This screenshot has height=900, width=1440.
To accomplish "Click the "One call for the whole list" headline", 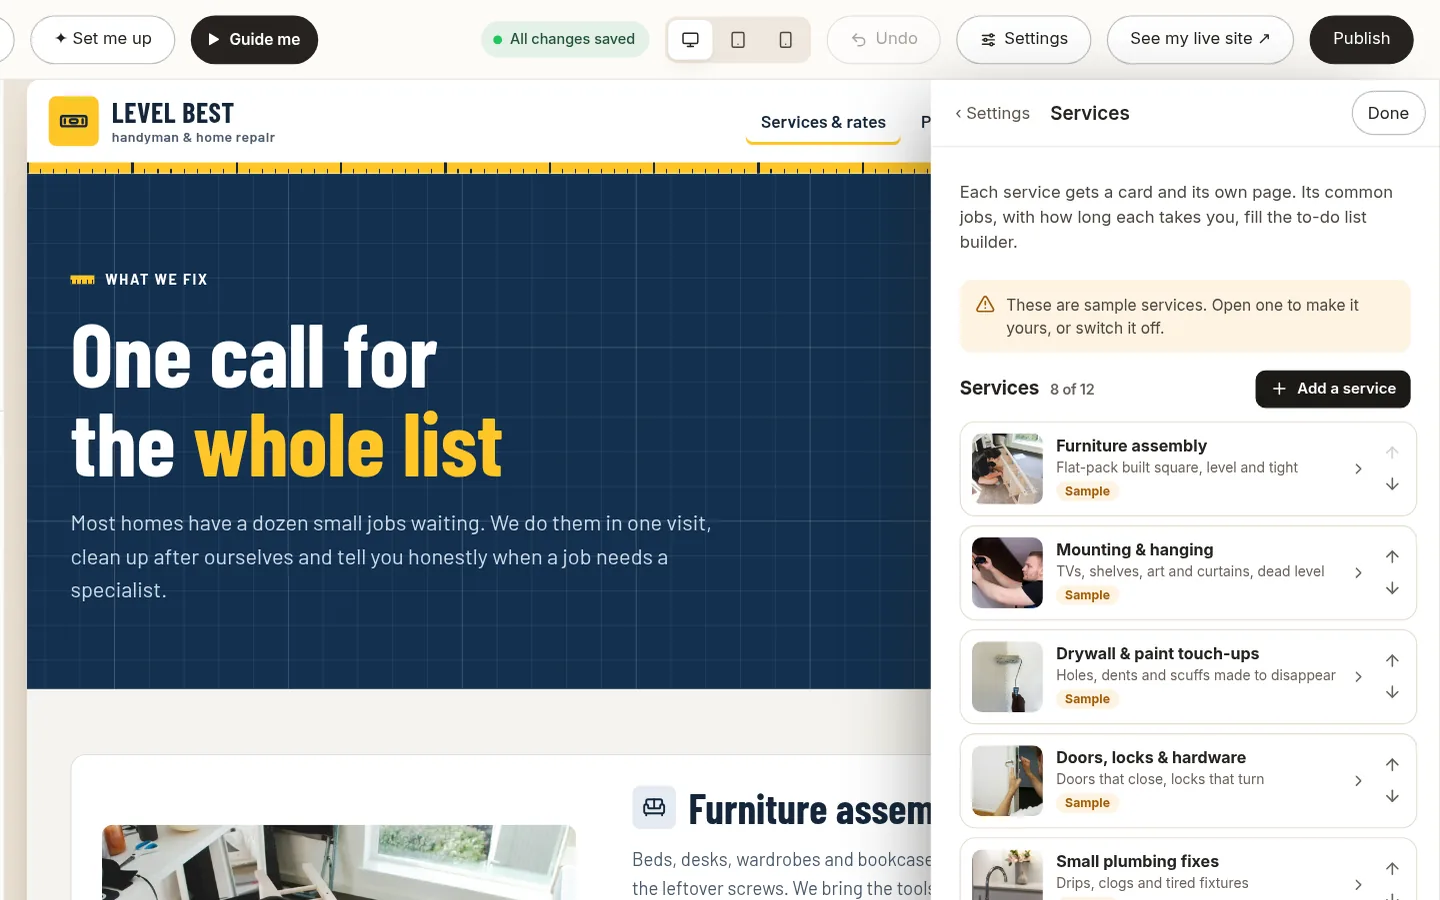I will coord(287,401).
